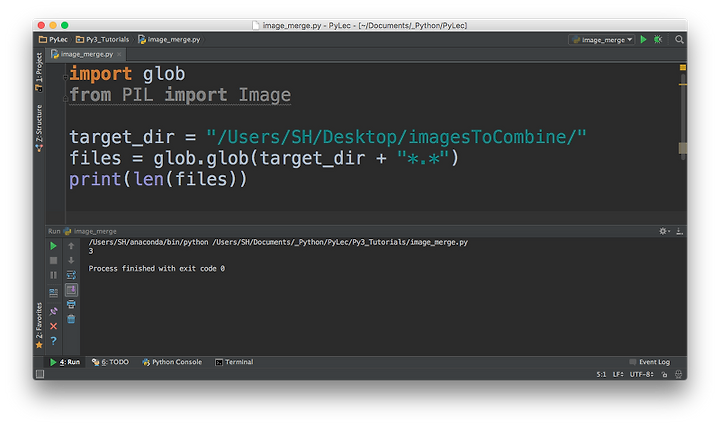Toggle scroll to end of output
This screenshot has height=427, width=720.
tap(71, 290)
